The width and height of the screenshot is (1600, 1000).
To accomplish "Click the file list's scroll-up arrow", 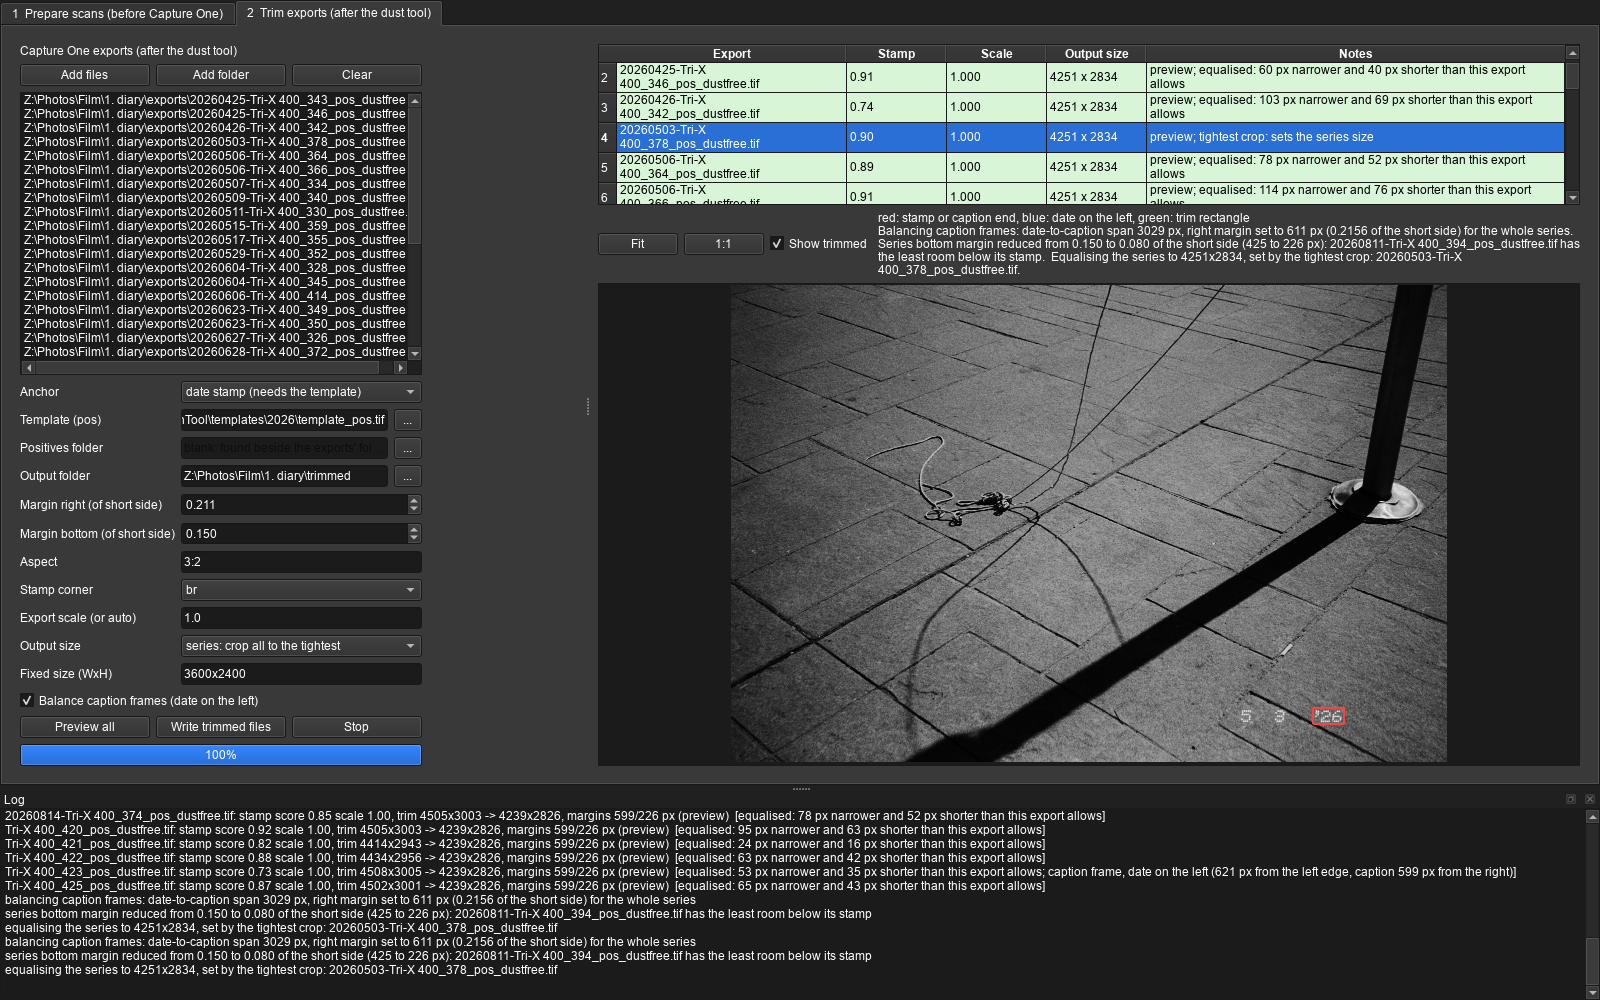I will point(415,100).
